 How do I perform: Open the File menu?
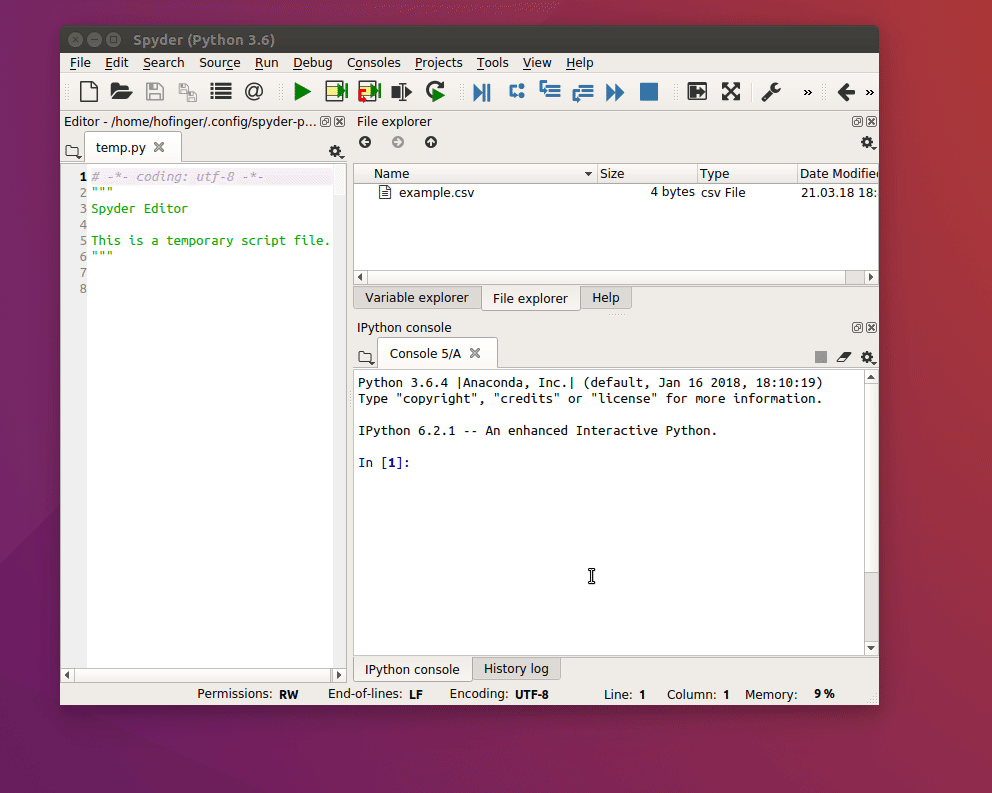(80, 63)
